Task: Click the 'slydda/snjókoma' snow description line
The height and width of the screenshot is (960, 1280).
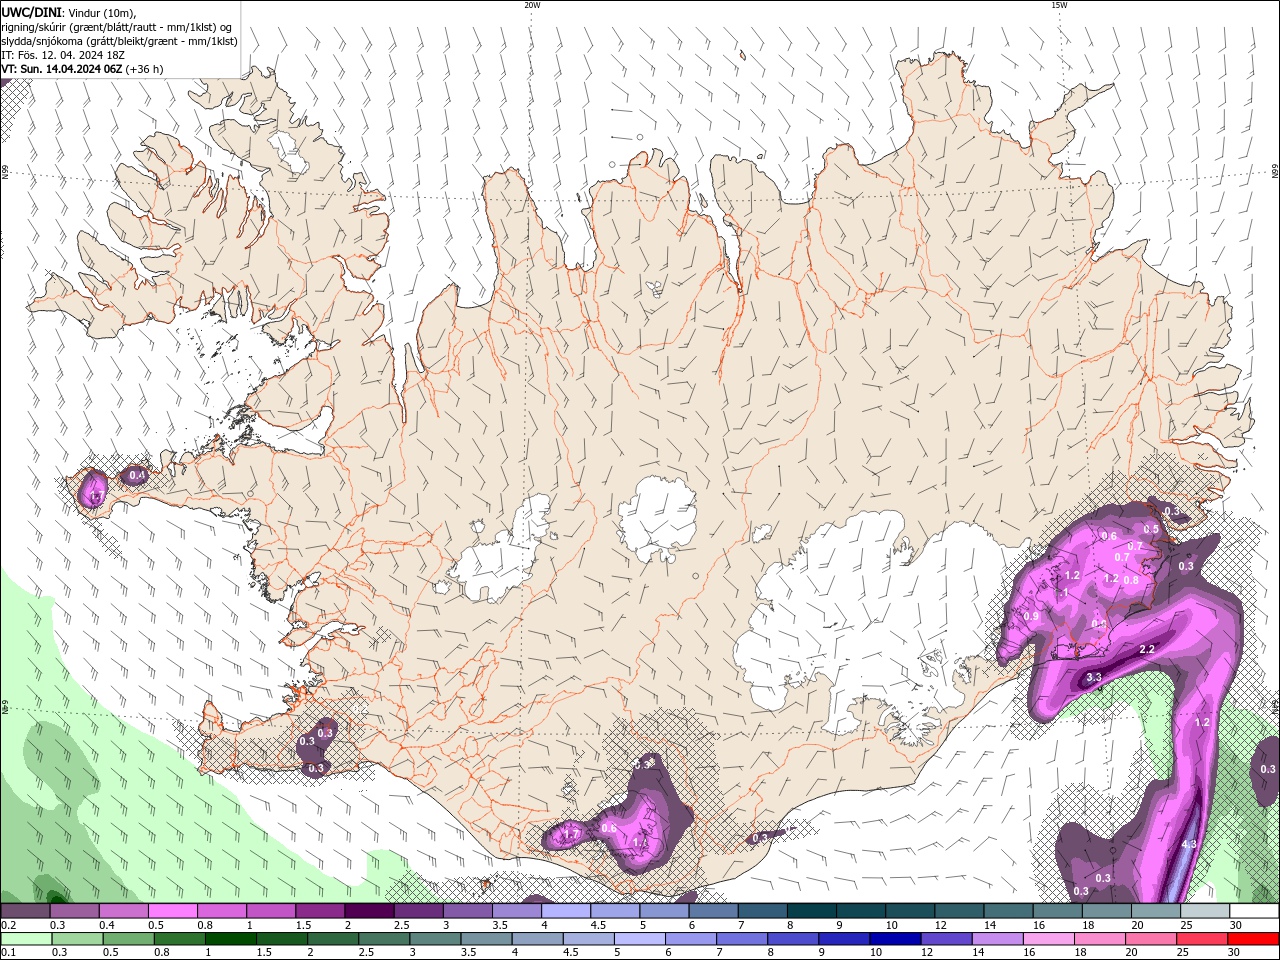Action: (119, 41)
